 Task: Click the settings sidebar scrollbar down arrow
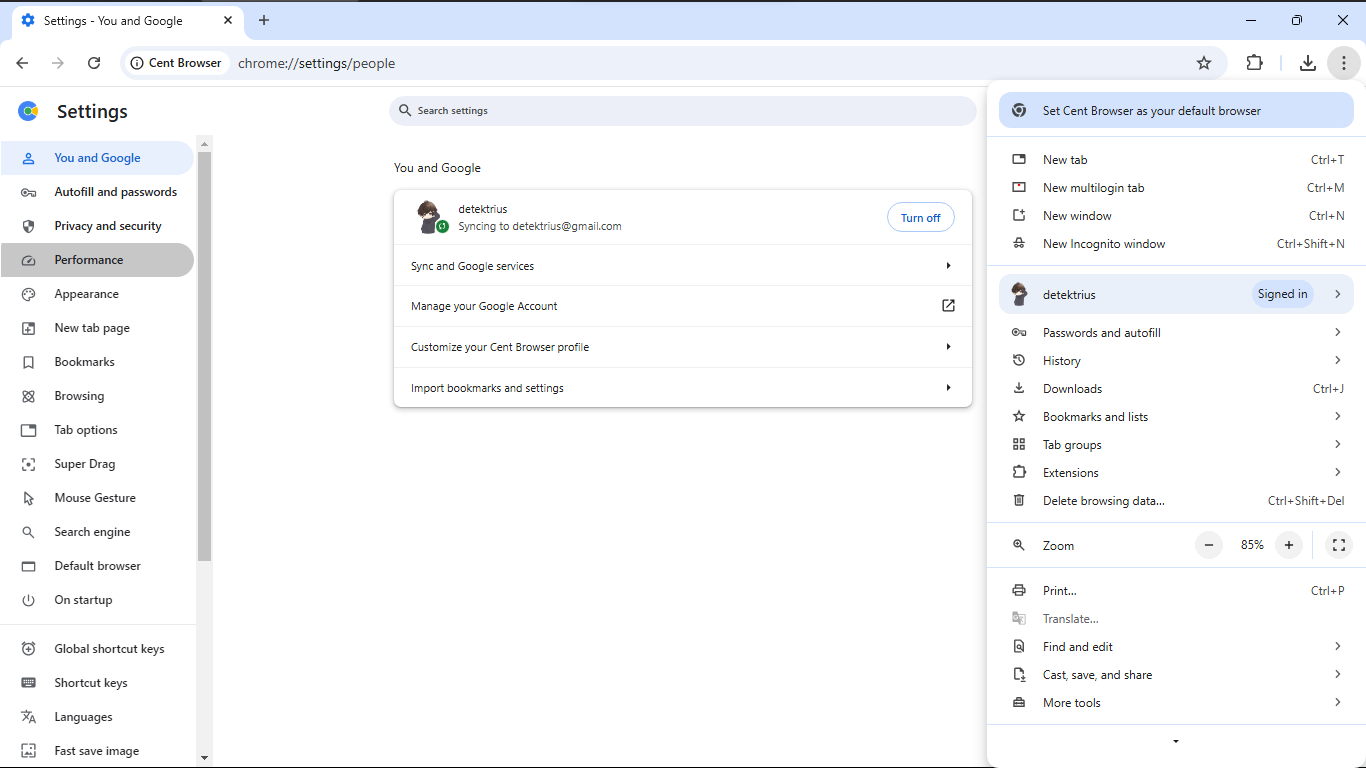pos(205,758)
